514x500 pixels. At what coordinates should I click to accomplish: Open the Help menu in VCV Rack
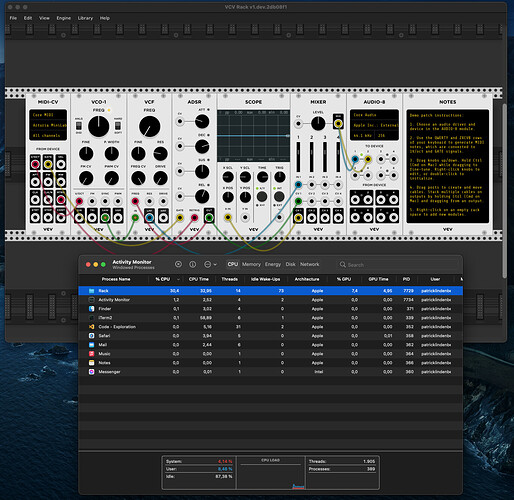(105, 18)
